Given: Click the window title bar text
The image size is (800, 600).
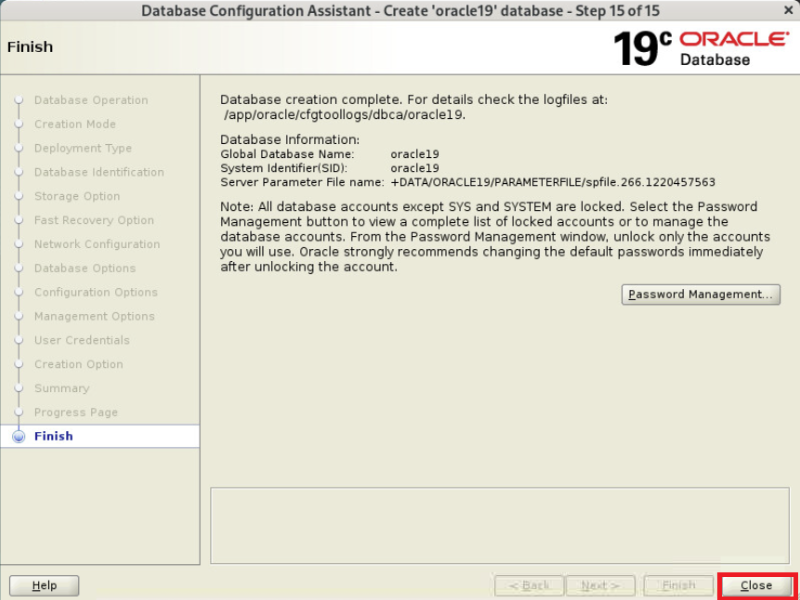Looking at the screenshot, I should tap(401, 10).
